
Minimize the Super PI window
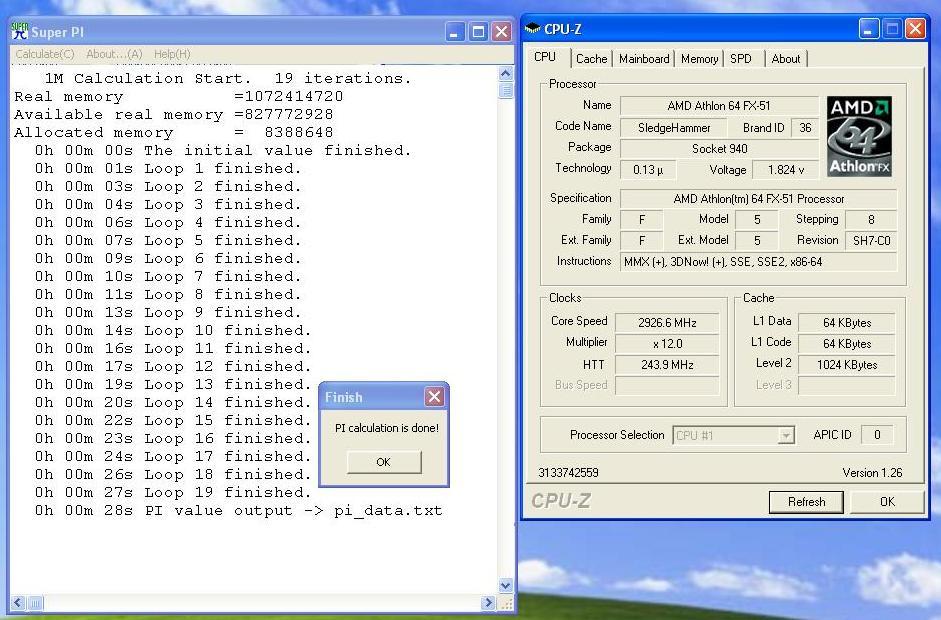455,31
